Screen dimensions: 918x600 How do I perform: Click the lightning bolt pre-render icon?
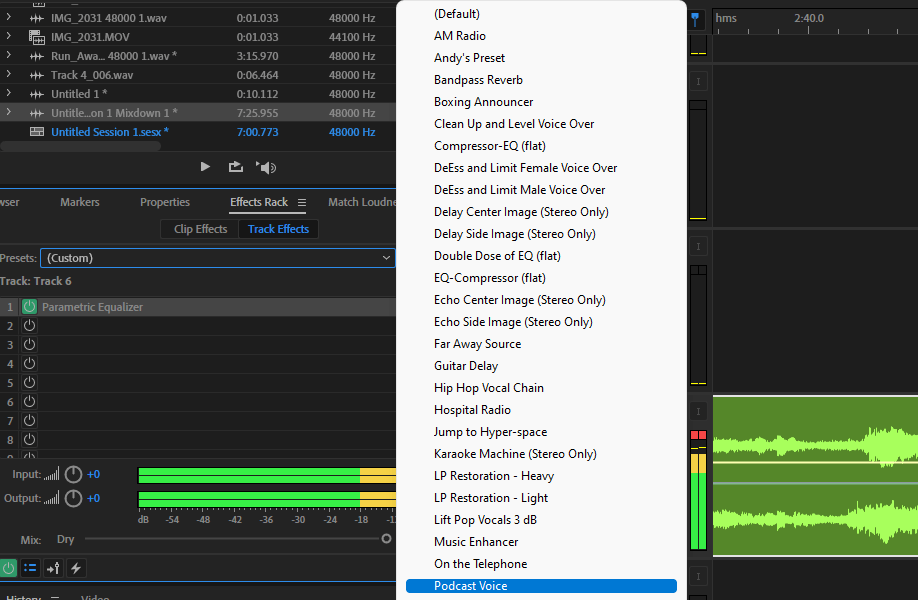[76, 568]
